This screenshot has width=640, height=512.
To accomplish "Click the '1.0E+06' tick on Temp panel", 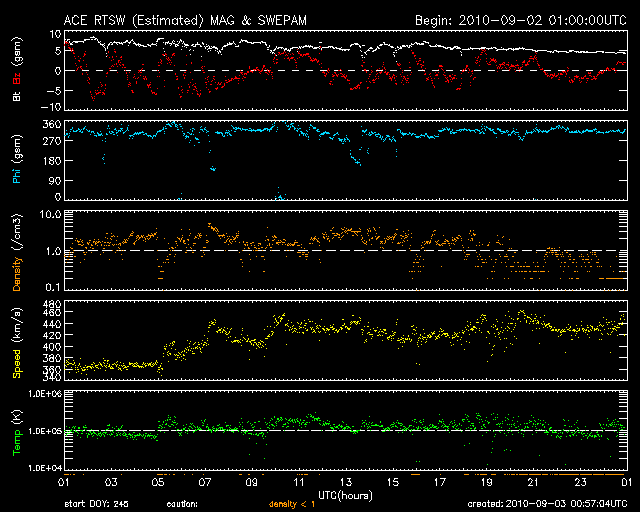I will coord(44,394).
